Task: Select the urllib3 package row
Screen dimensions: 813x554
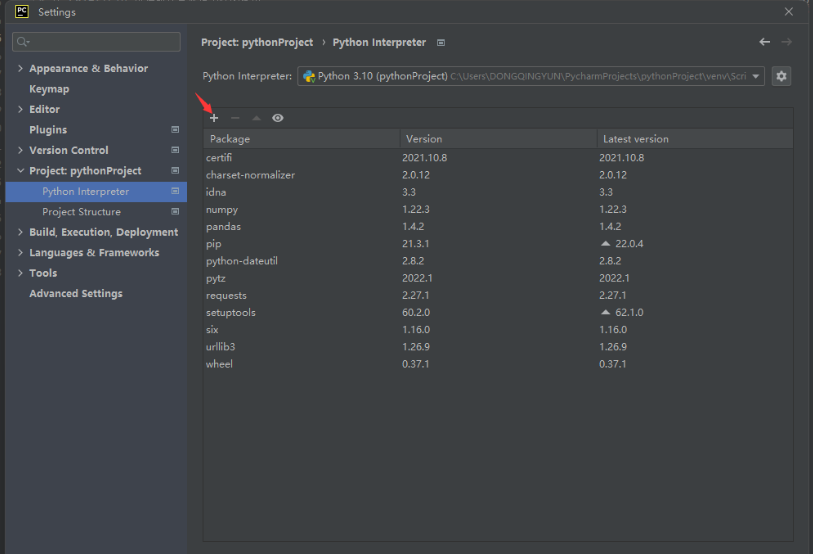Action: click(x=498, y=347)
